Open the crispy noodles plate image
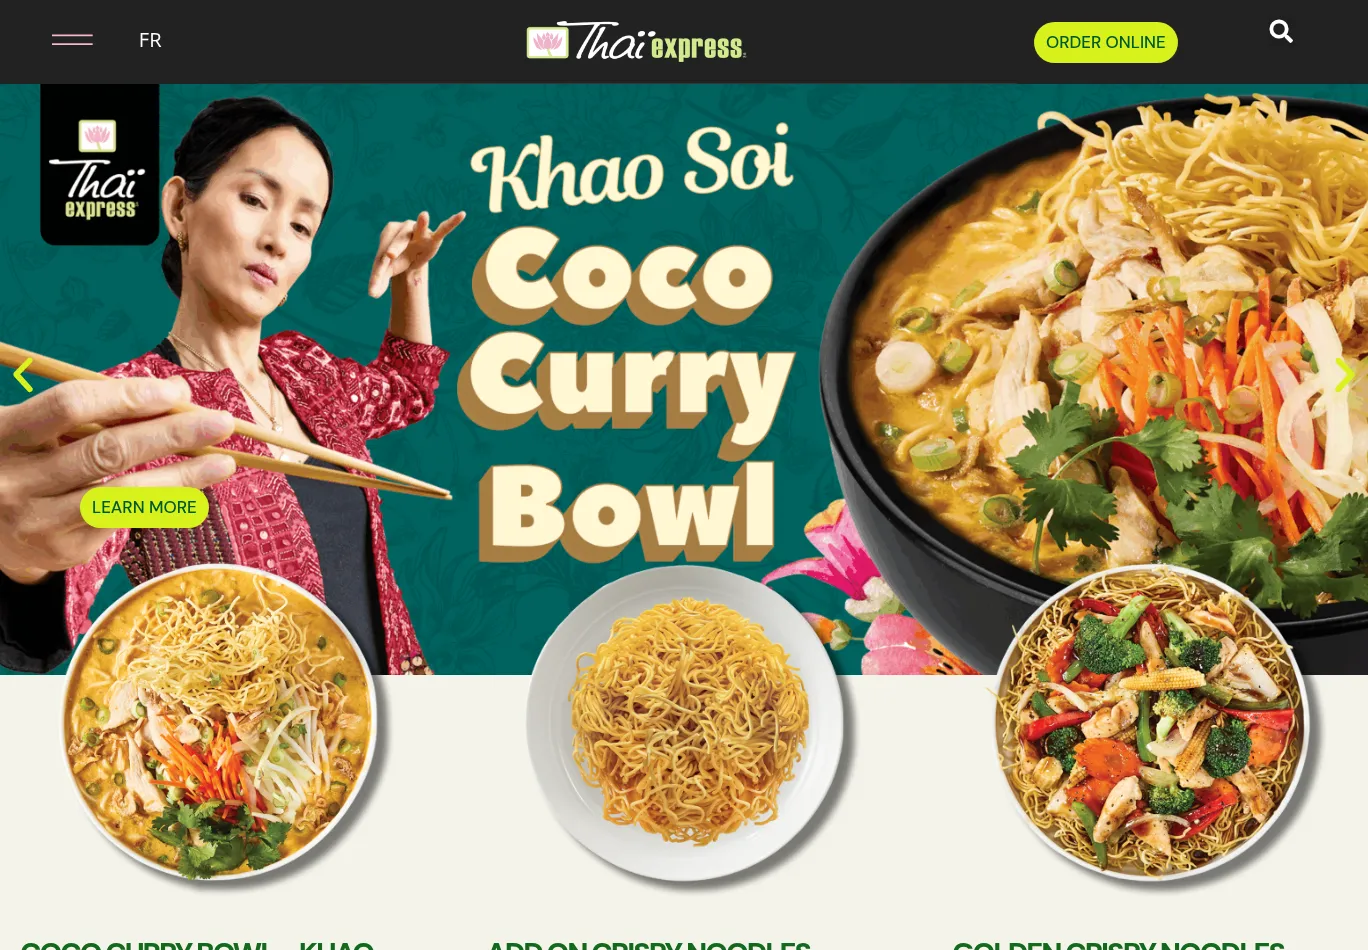Screen dimensions: 1368x950 (x=685, y=722)
